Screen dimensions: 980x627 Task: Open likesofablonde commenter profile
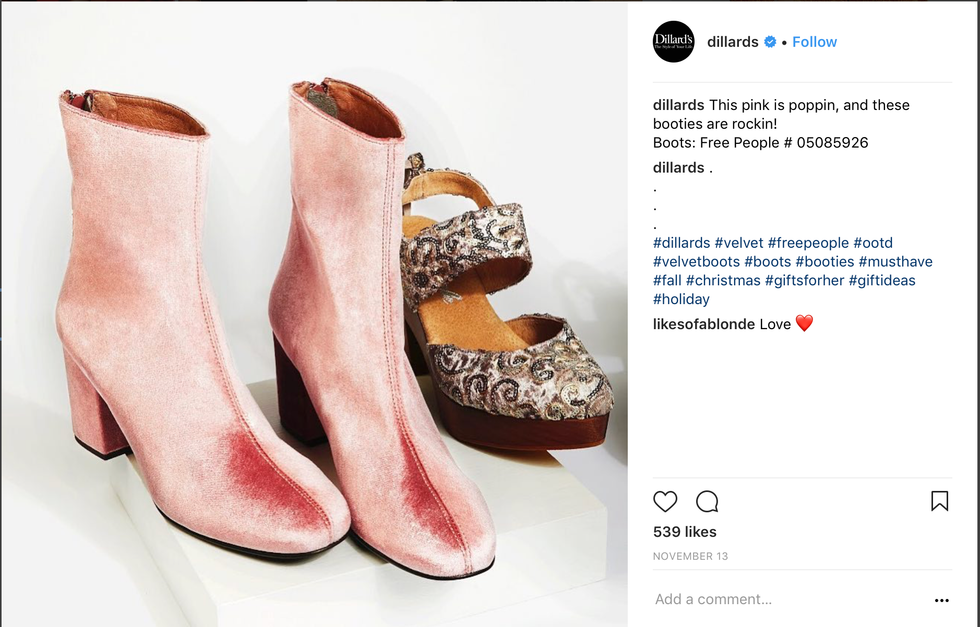pyautogui.click(x=703, y=324)
